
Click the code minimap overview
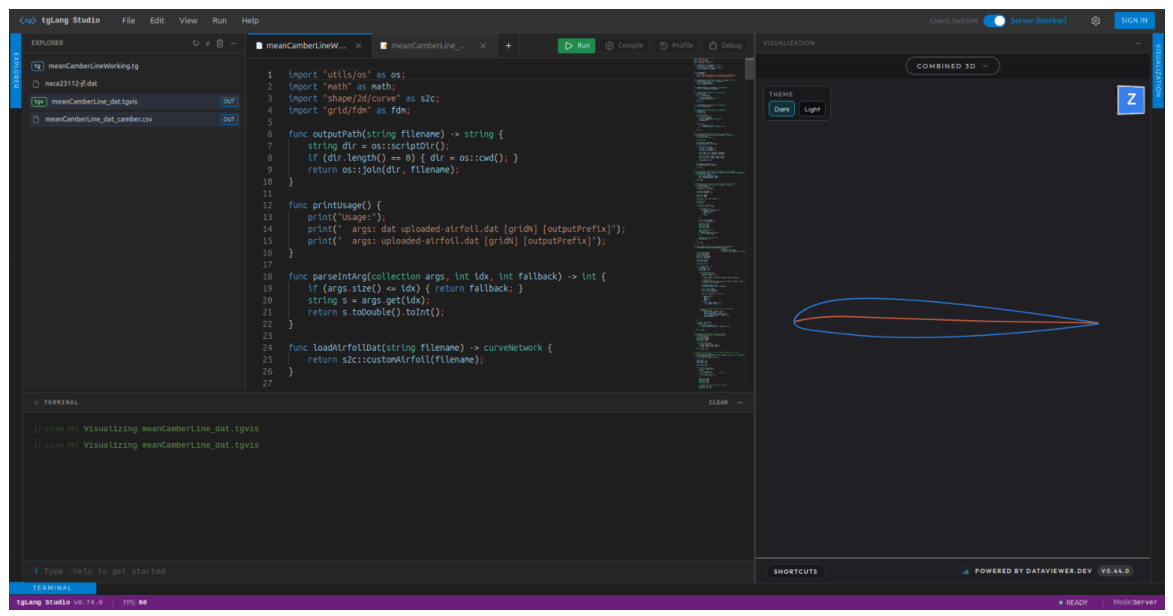(x=718, y=223)
